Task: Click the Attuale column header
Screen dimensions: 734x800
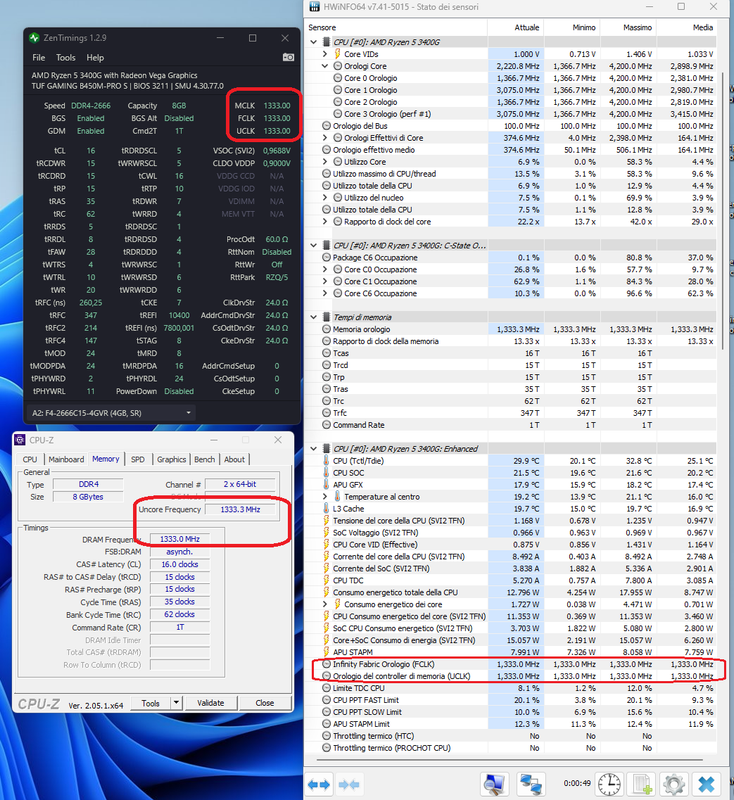Action: click(x=516, y=27)
